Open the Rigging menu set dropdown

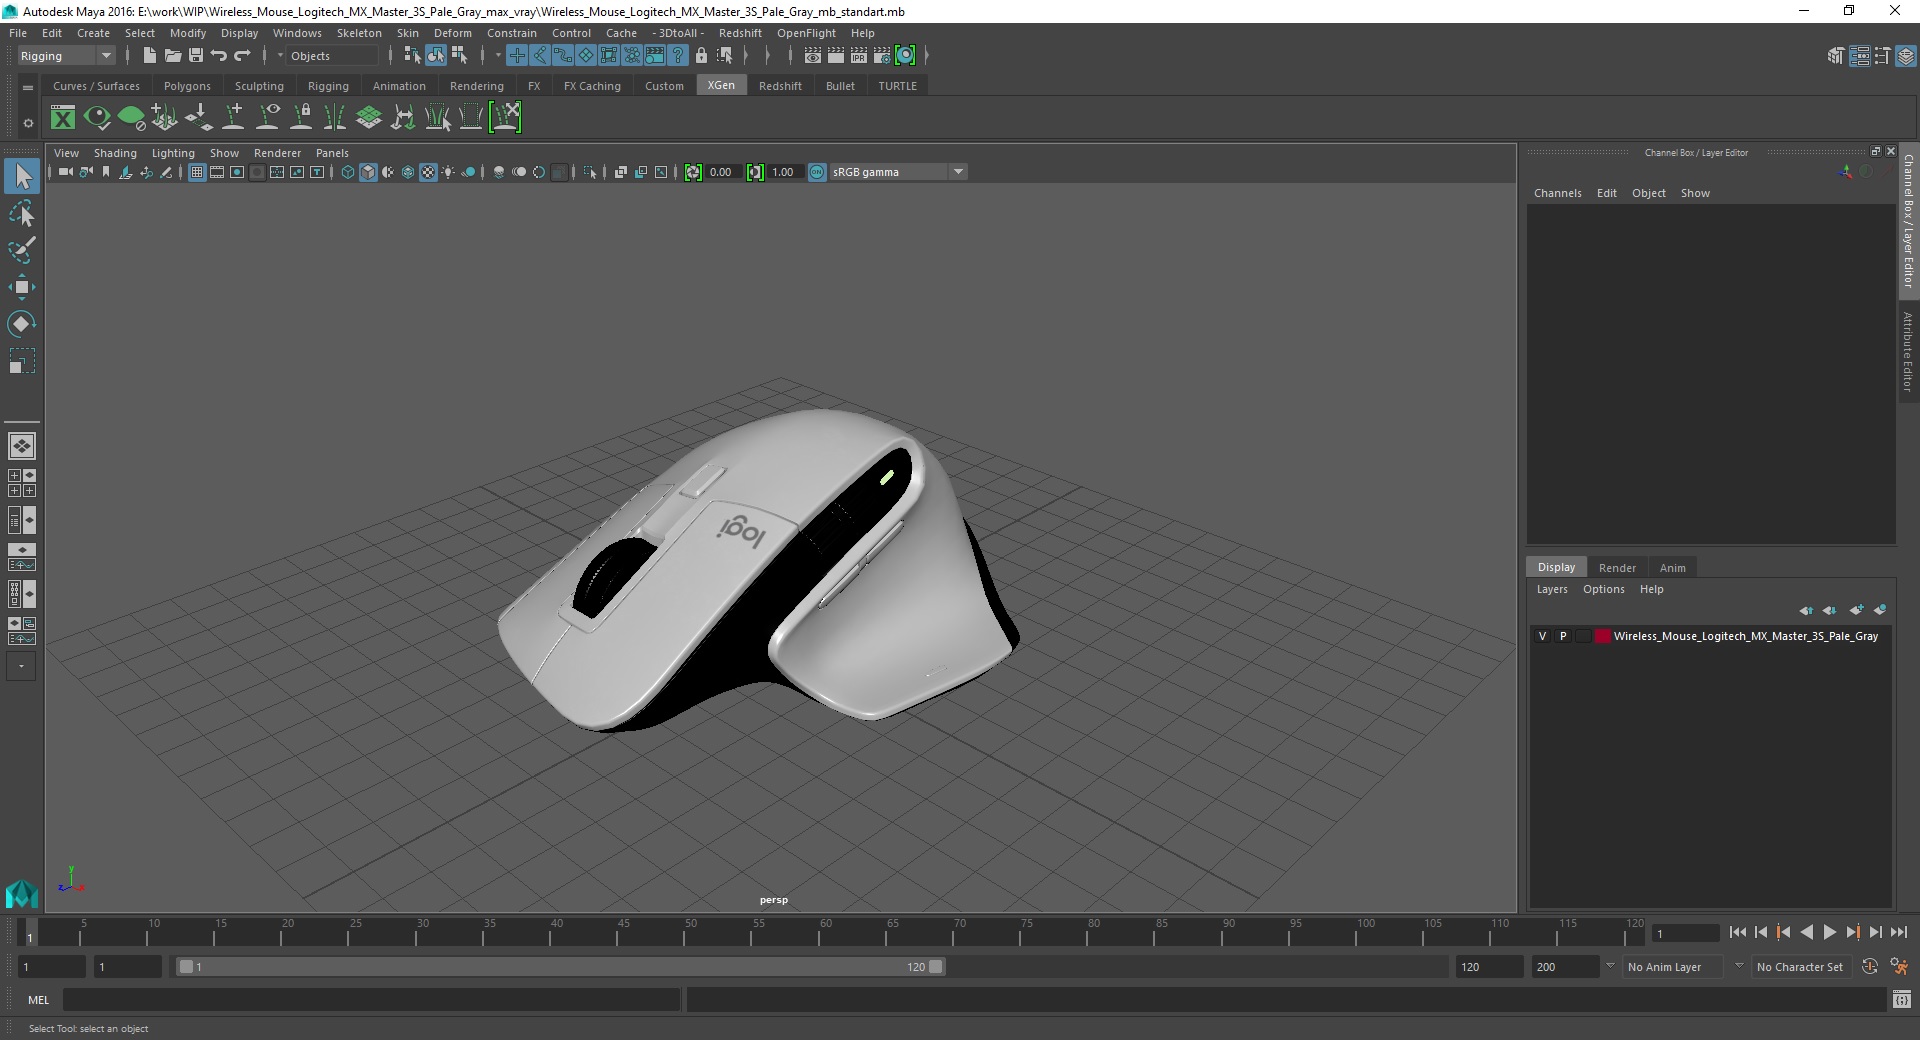tap(66, 56)
